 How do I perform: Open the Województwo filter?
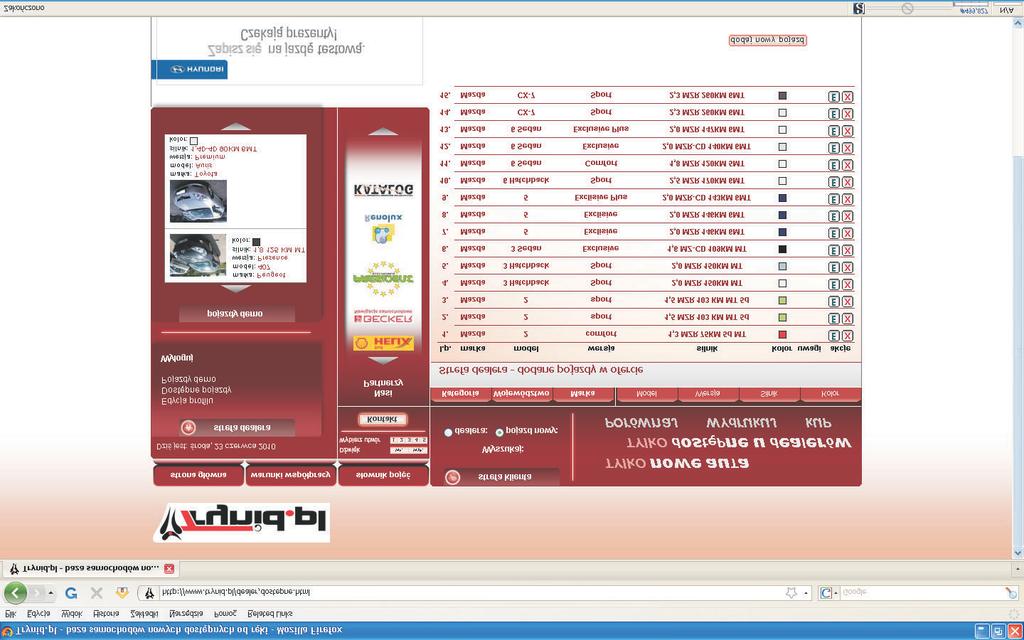521,394
